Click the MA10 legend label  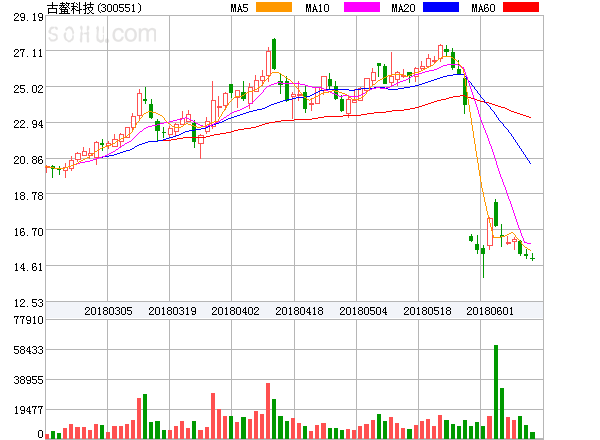(317, 8)
